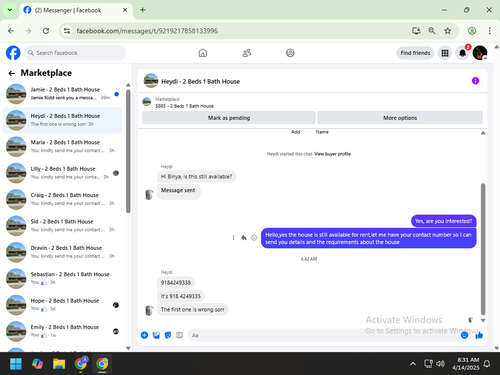Viewport: 500px width, 375px height.
Task: React to the house availability message
Action: click(254, 238)
